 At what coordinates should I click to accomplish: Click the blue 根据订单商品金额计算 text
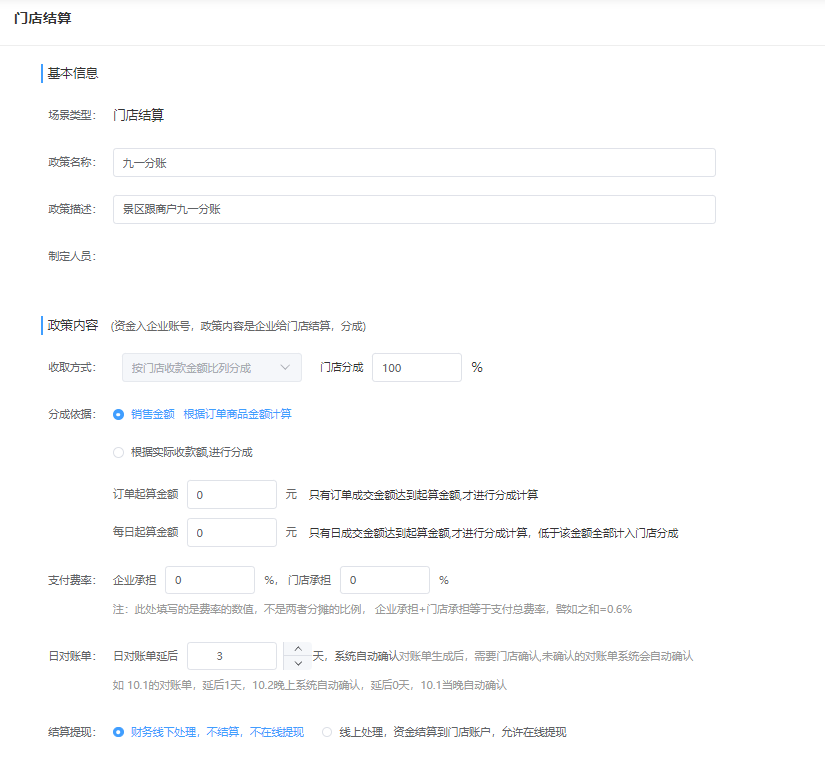[237, 414]
